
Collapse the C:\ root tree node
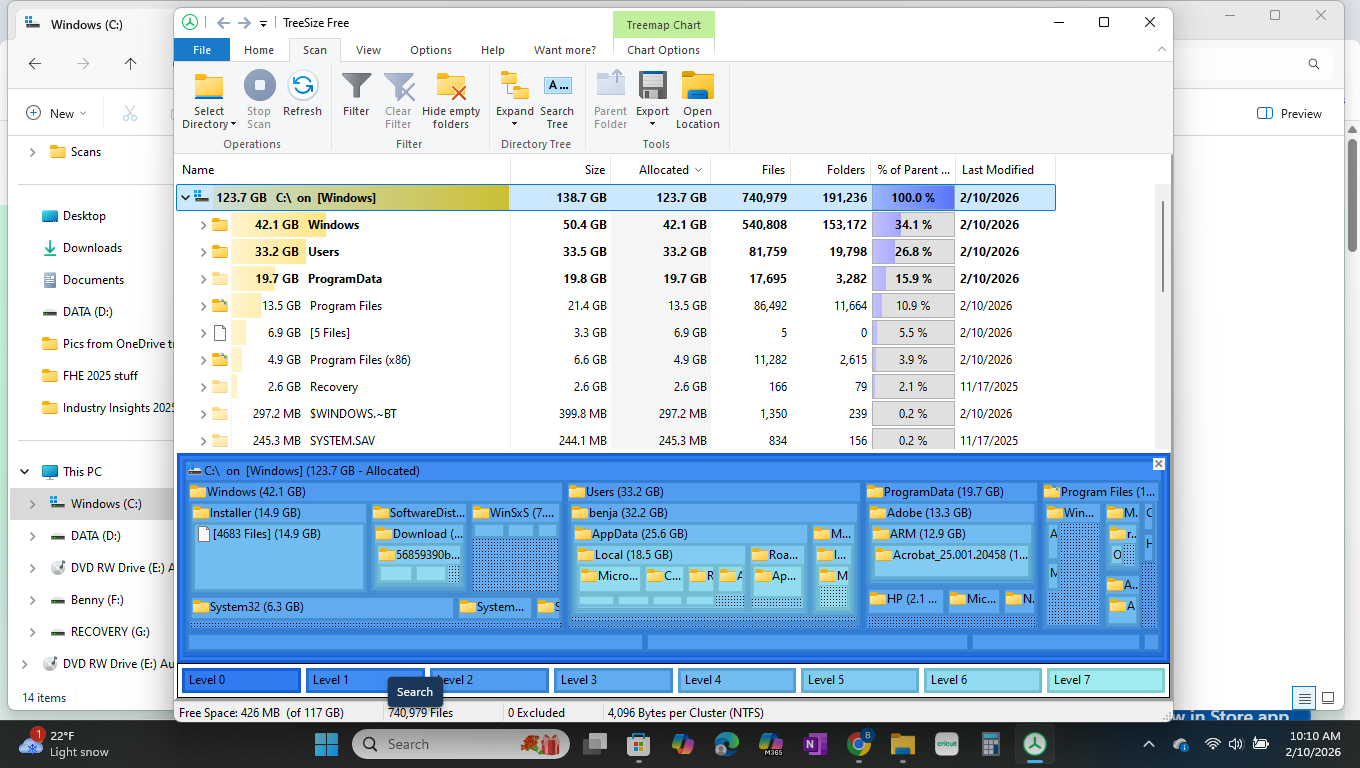pyautogui.click(x=186, y=198)
